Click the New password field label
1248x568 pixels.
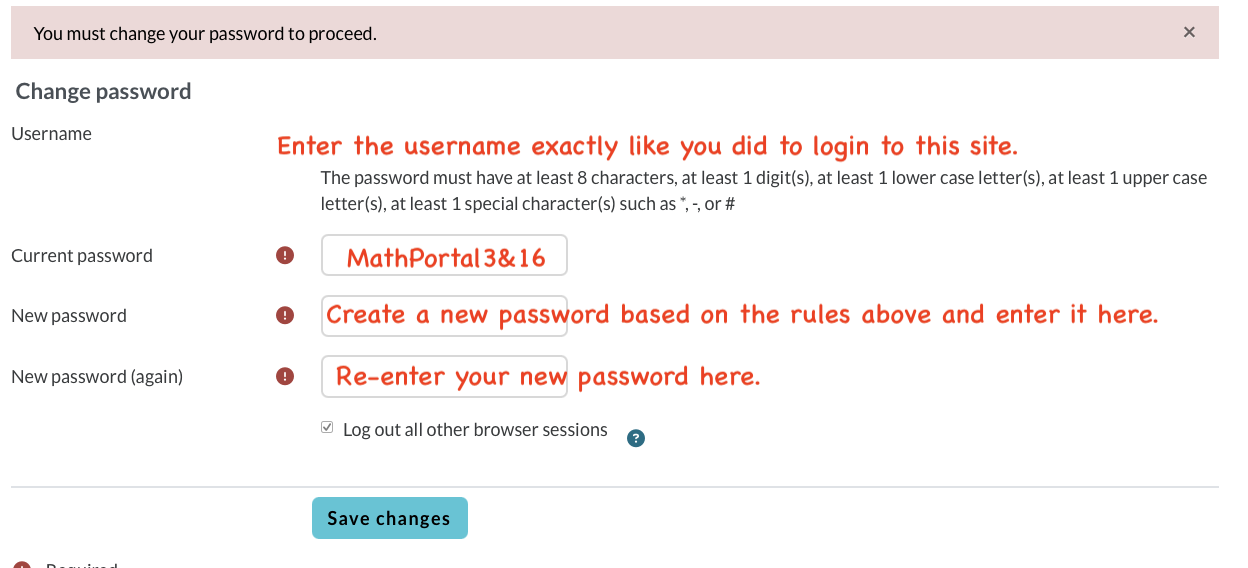[69, 316]
